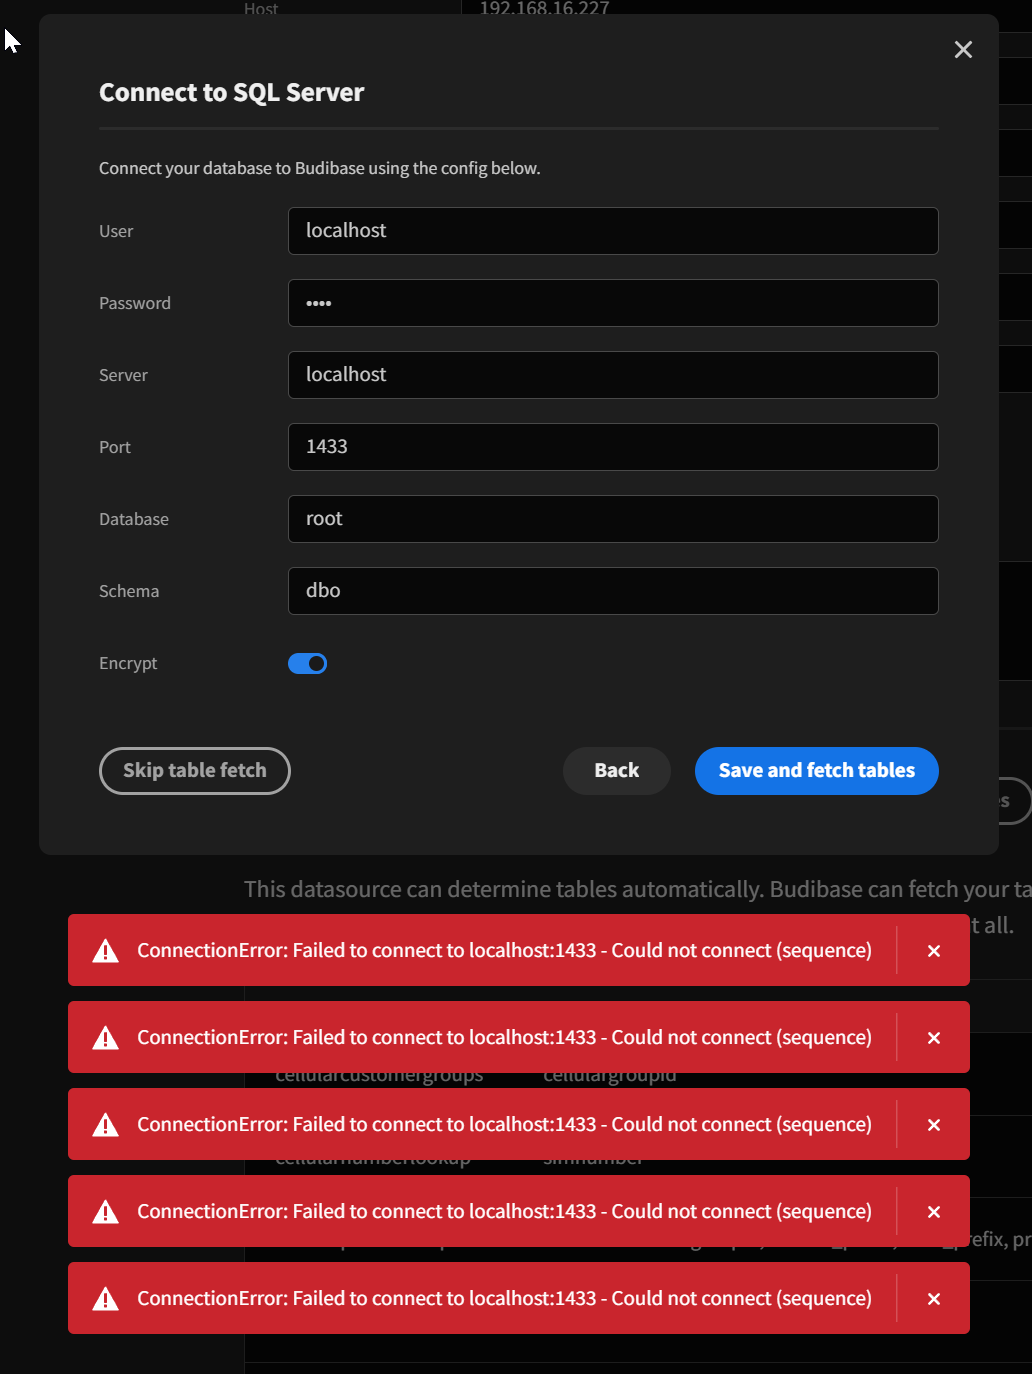This screenshot has height=1374, width=1032.
Task: Click the warning icon on the first ConnectionError toast
Action: point(104,950)
